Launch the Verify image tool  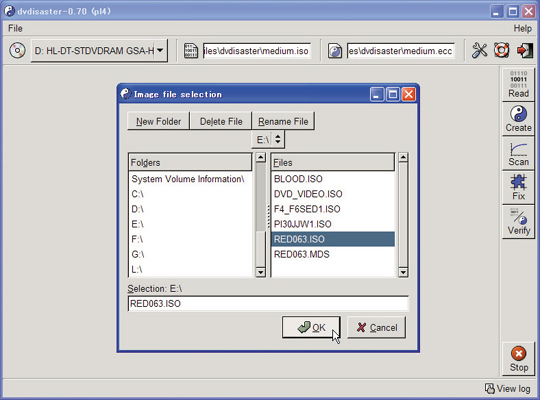518,222
